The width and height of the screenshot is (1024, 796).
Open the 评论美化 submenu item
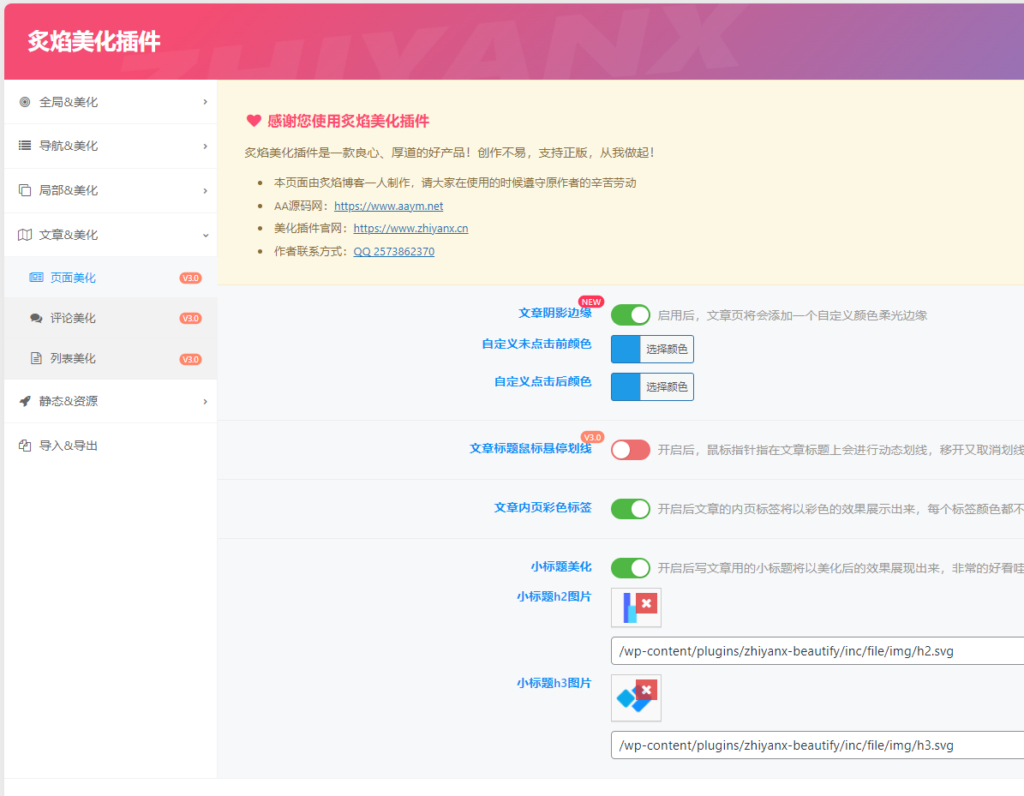click(x=73, y=318)
